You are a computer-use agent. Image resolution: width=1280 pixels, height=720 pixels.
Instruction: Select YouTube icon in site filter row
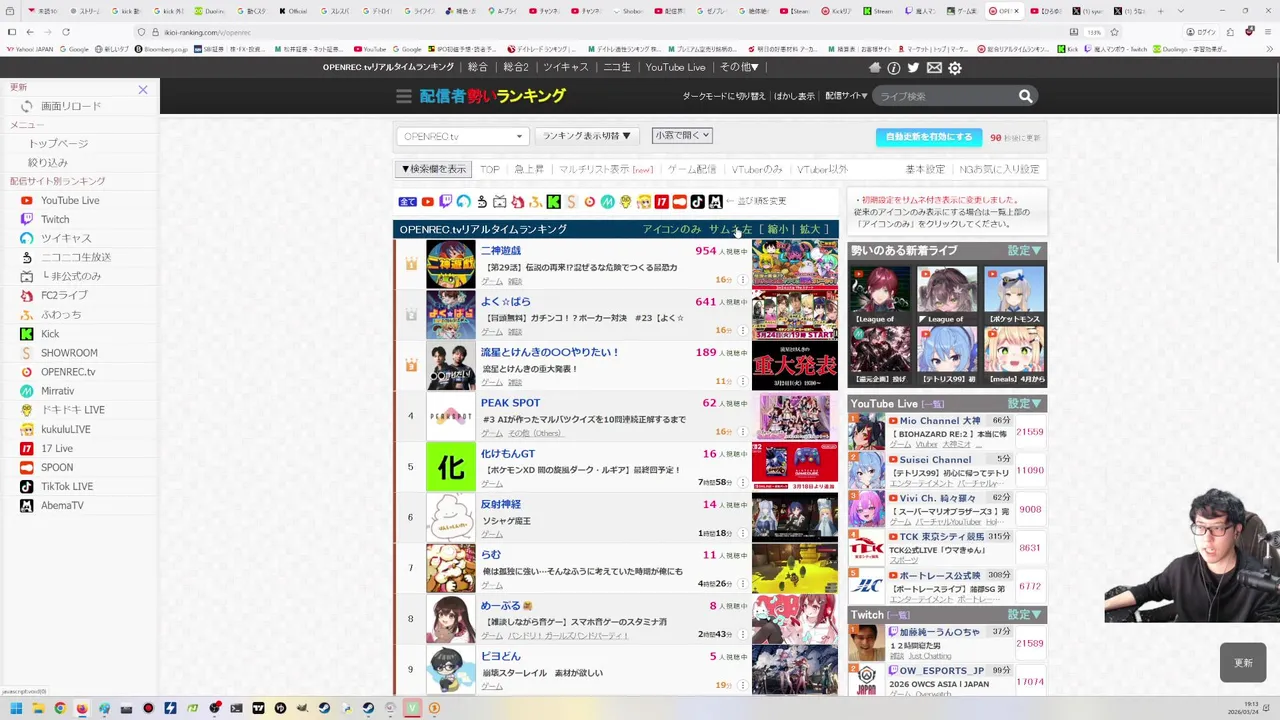[428, 202]
